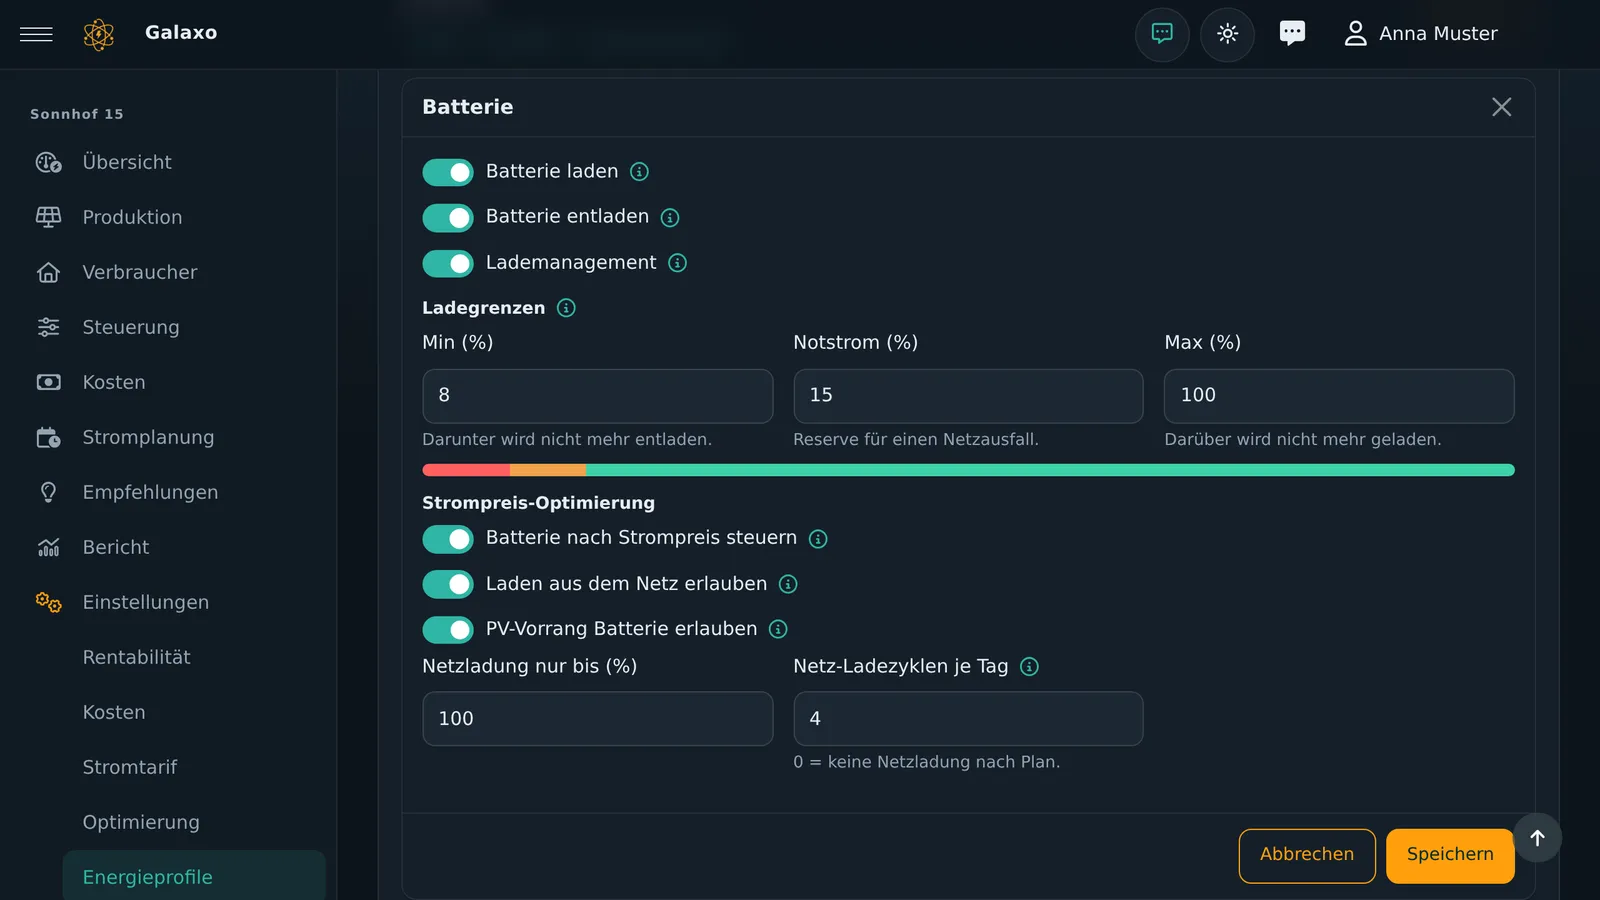Show info for Batterie nach Strompreis steuern
Image resolution: width=1600 pixels, height=900 pixels.
pyautogui.click(x=818, y=539)
